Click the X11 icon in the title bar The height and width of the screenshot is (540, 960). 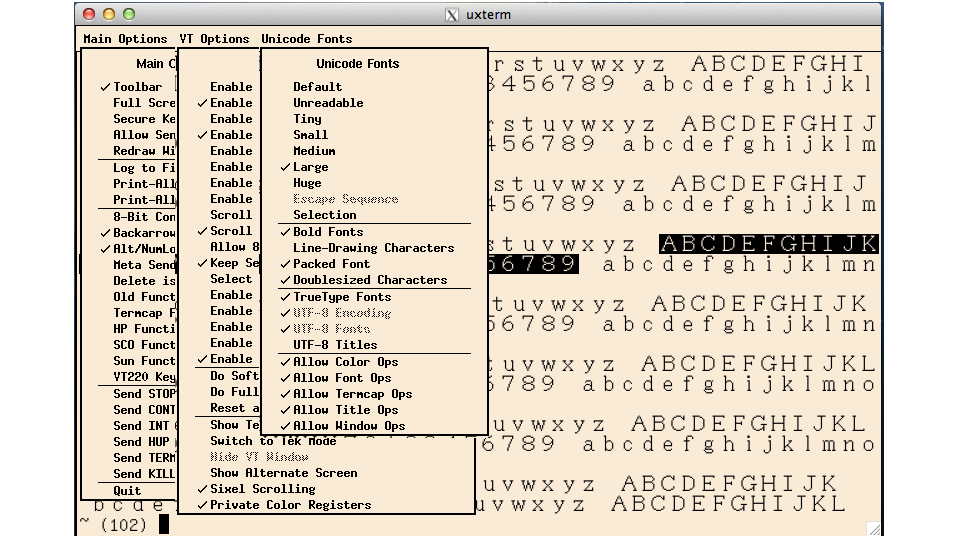(452, 14)
